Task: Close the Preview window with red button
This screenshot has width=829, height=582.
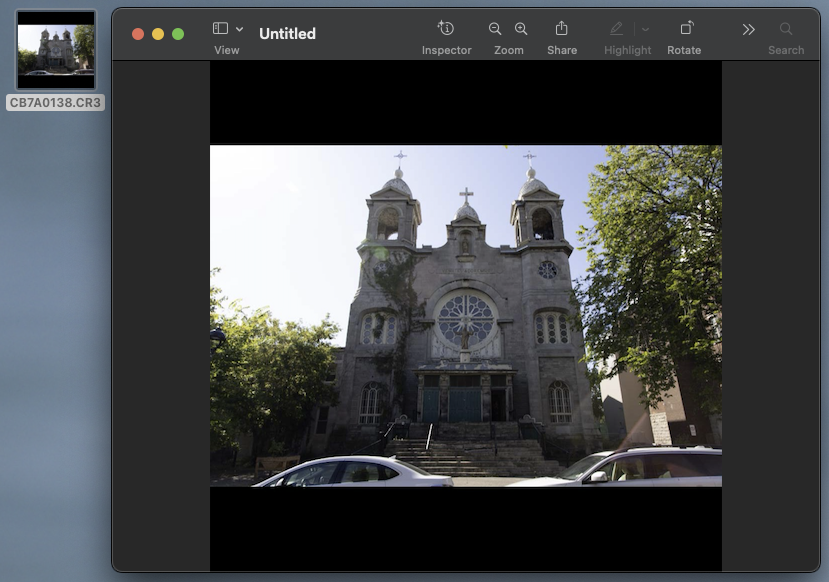Action: (138, 34)
